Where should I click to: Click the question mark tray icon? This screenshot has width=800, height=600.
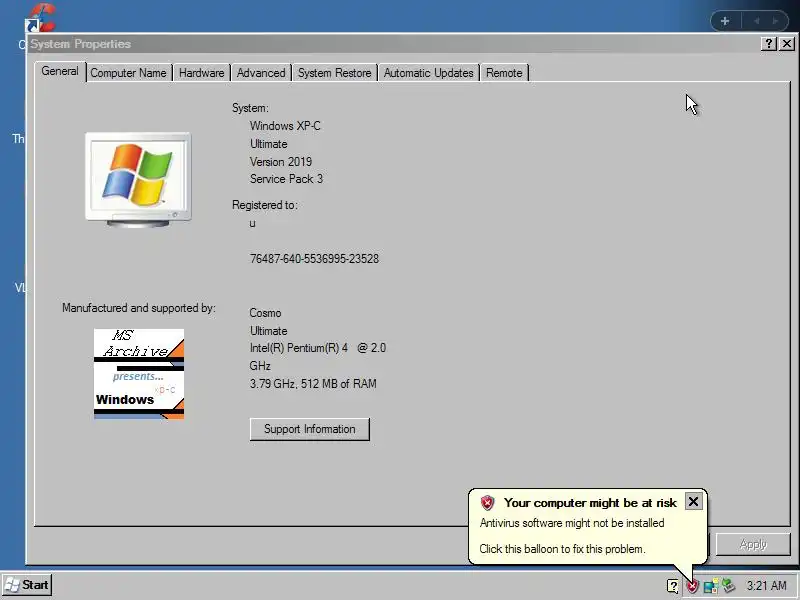pyautogui.click(x=673, y=586)
